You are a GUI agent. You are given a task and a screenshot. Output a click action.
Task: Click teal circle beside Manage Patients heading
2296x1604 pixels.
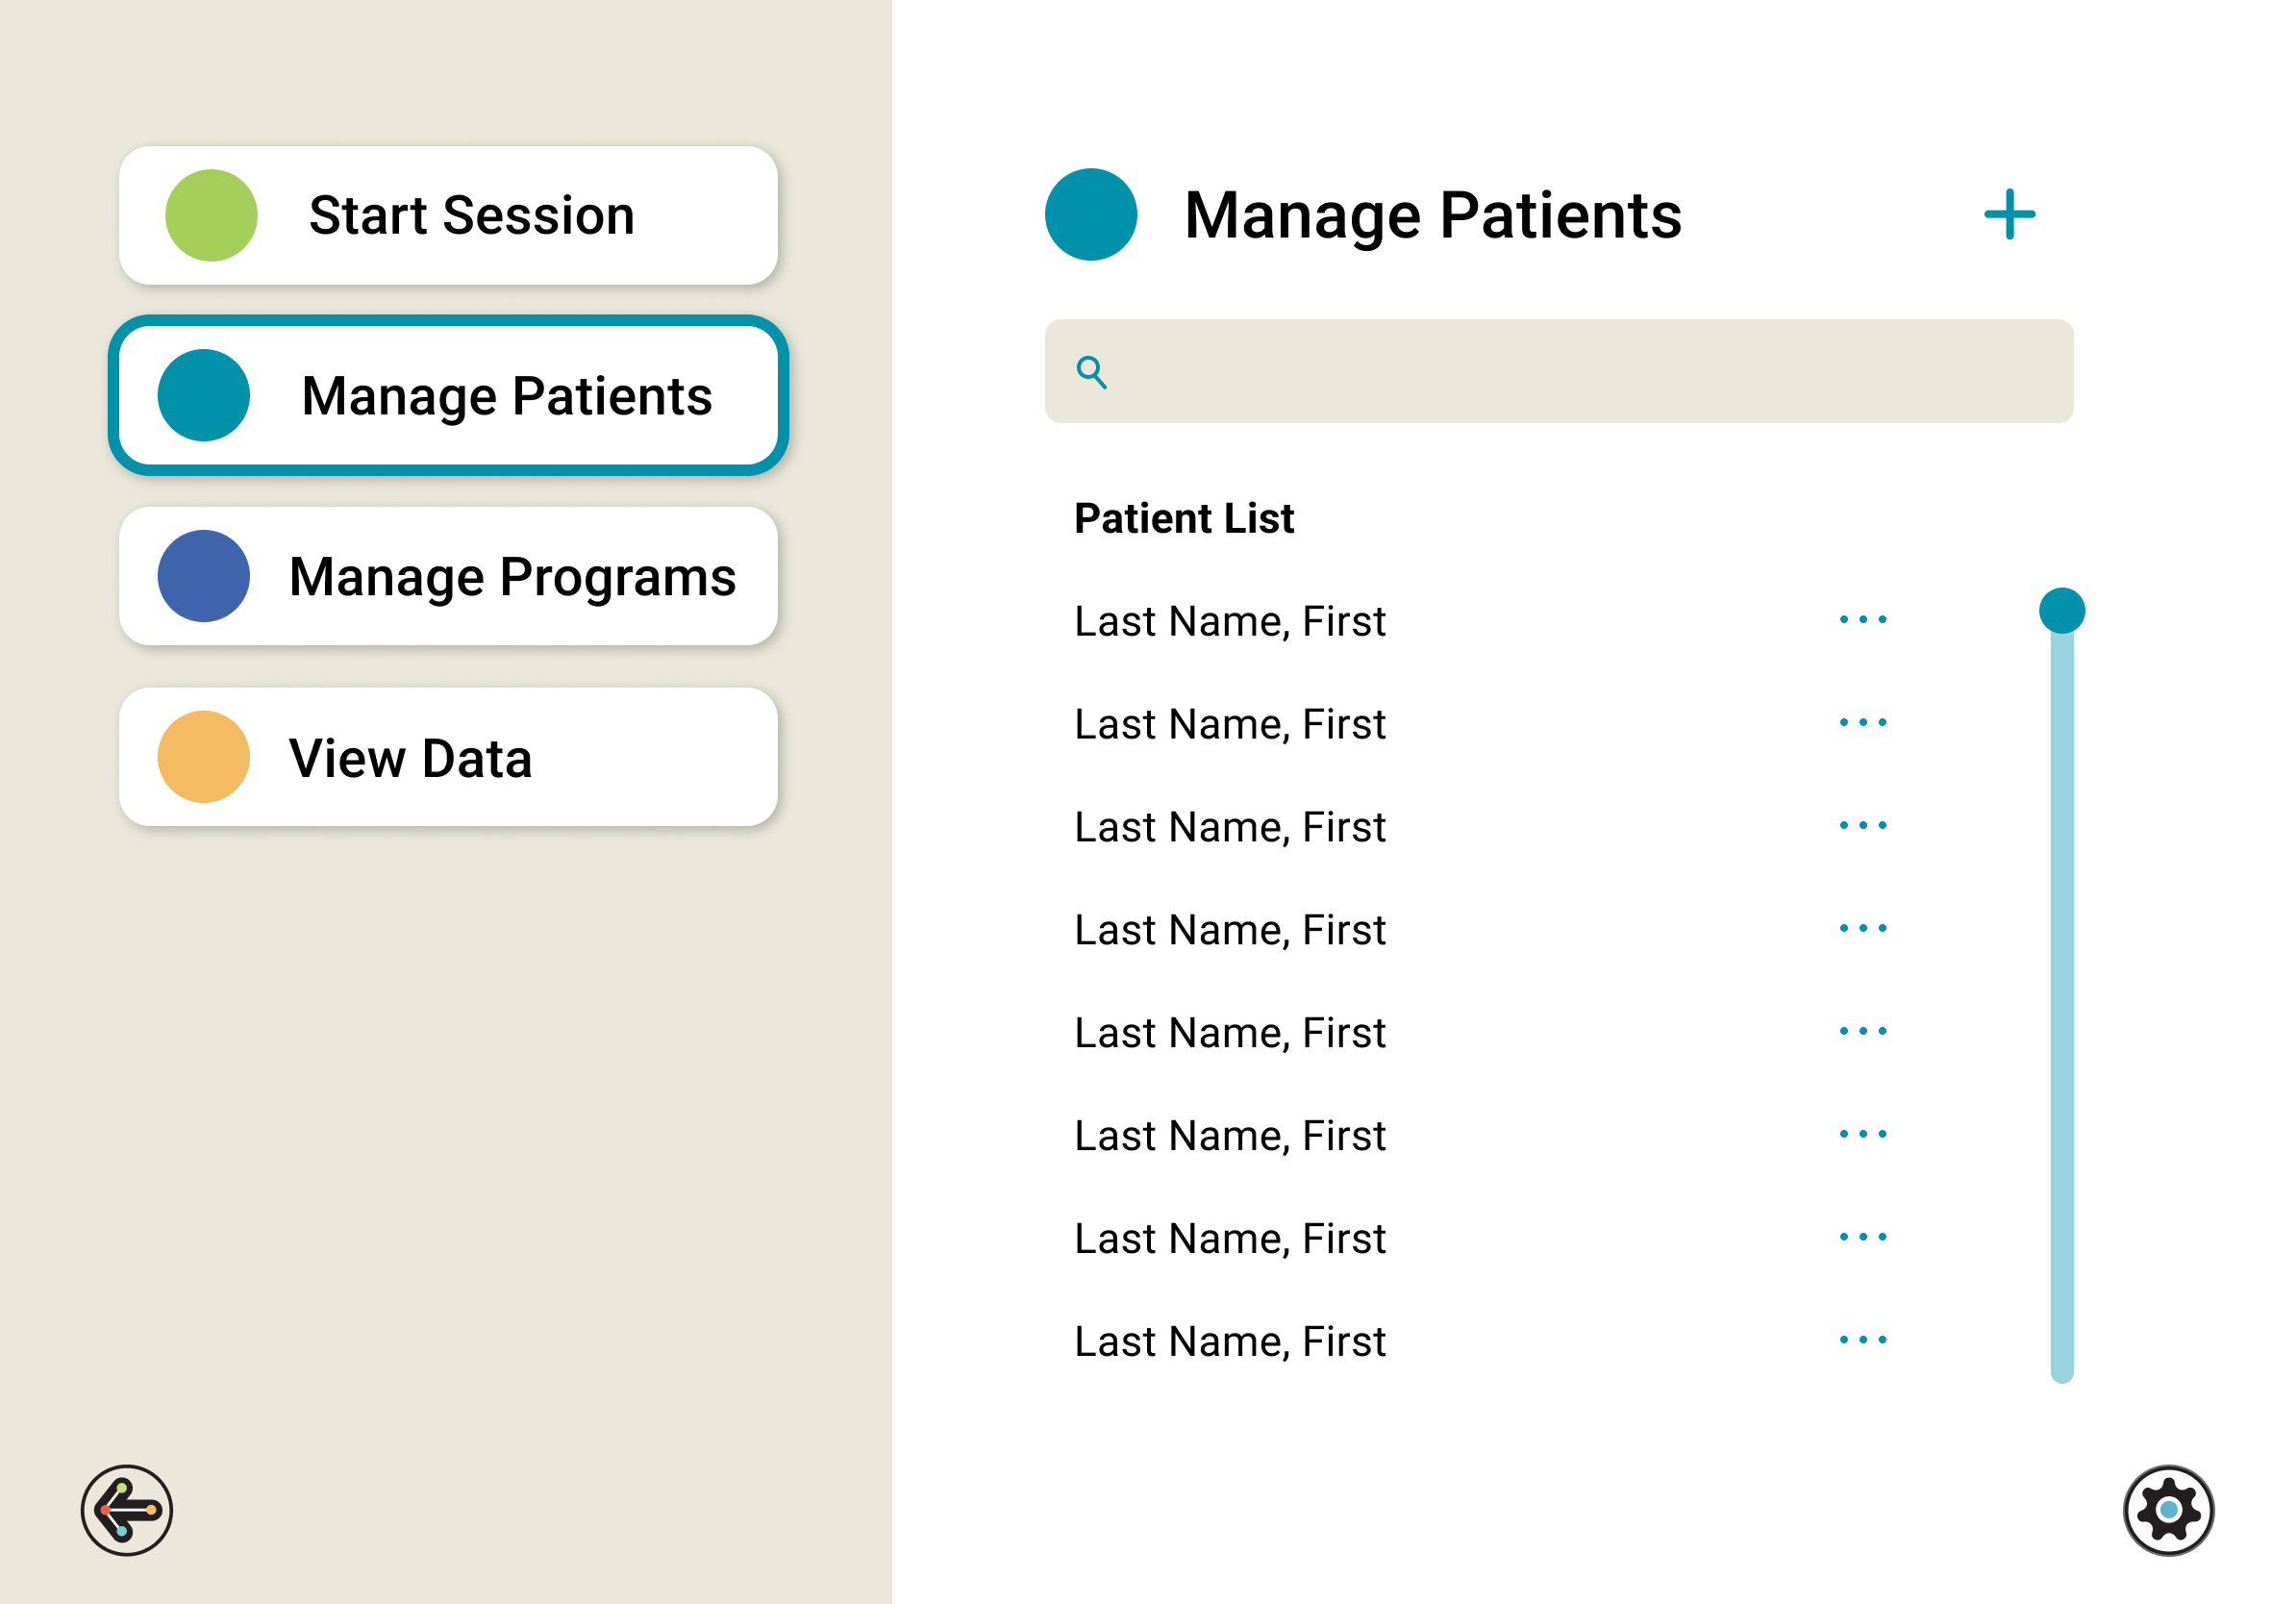1091,215
